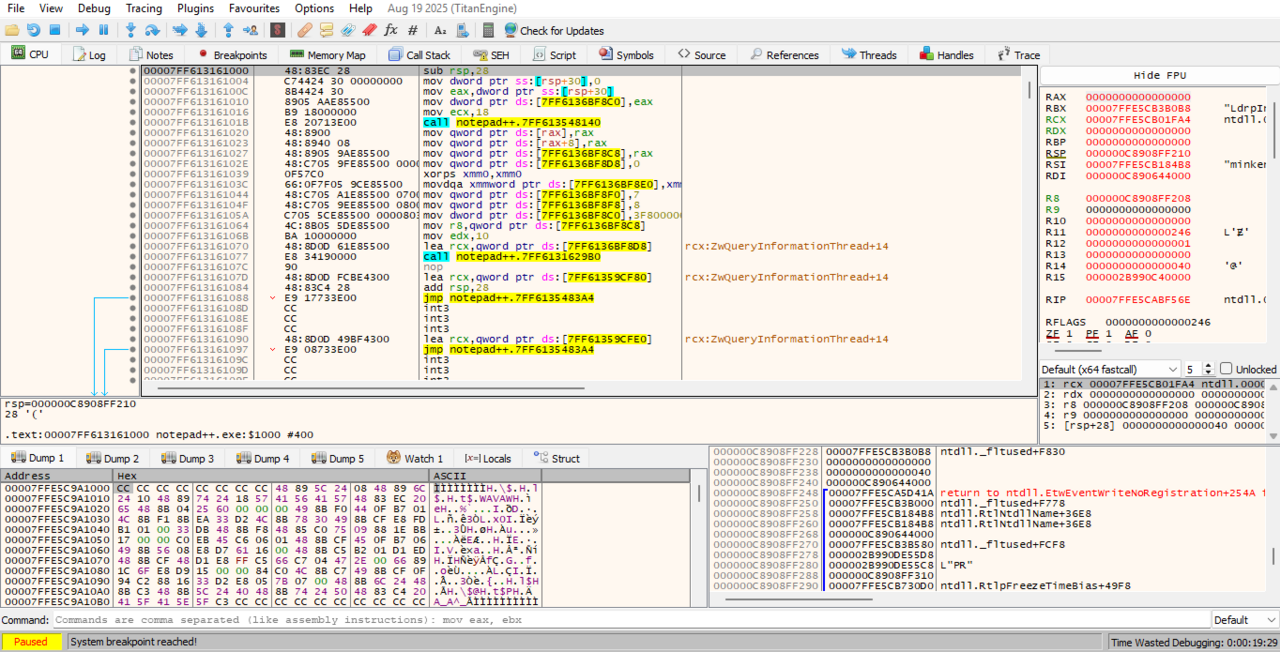Click the Run arrow icon
Viewport: 1280px width, 652px height.
click(82, 30)
